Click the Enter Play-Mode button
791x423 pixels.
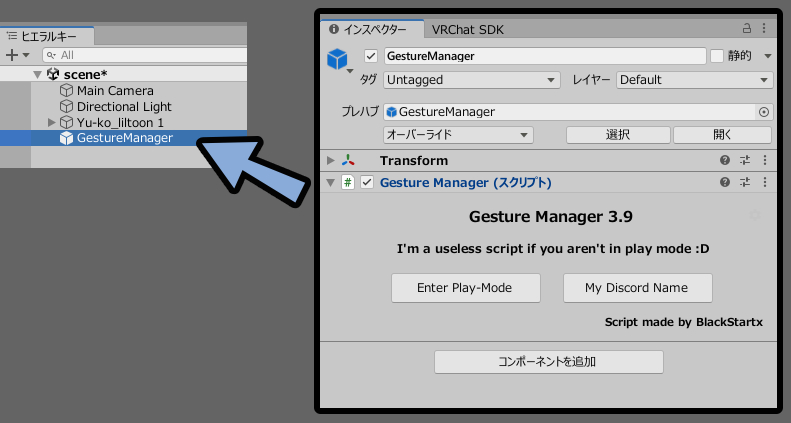click(466, 288)
